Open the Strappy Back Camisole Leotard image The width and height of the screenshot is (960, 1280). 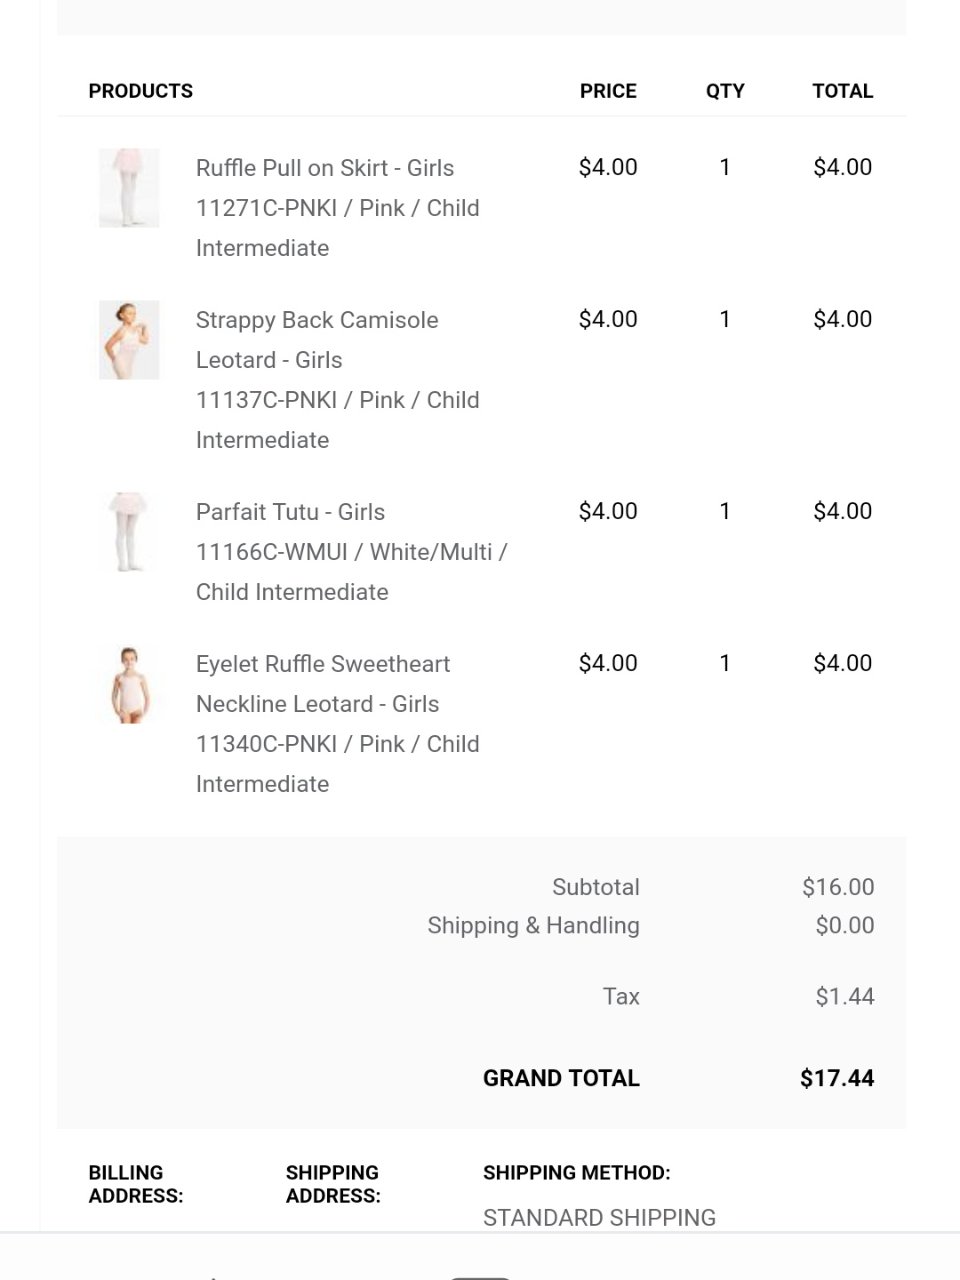129,340
